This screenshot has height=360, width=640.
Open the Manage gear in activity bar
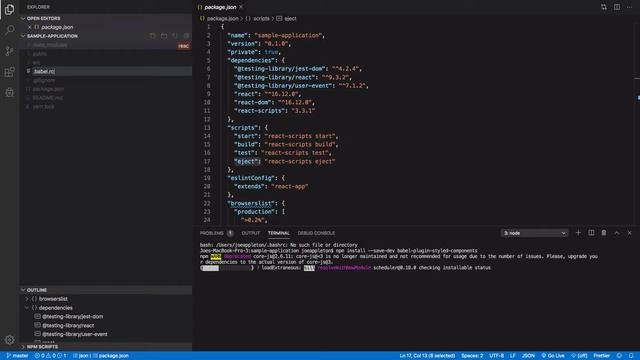click(9, 340)
